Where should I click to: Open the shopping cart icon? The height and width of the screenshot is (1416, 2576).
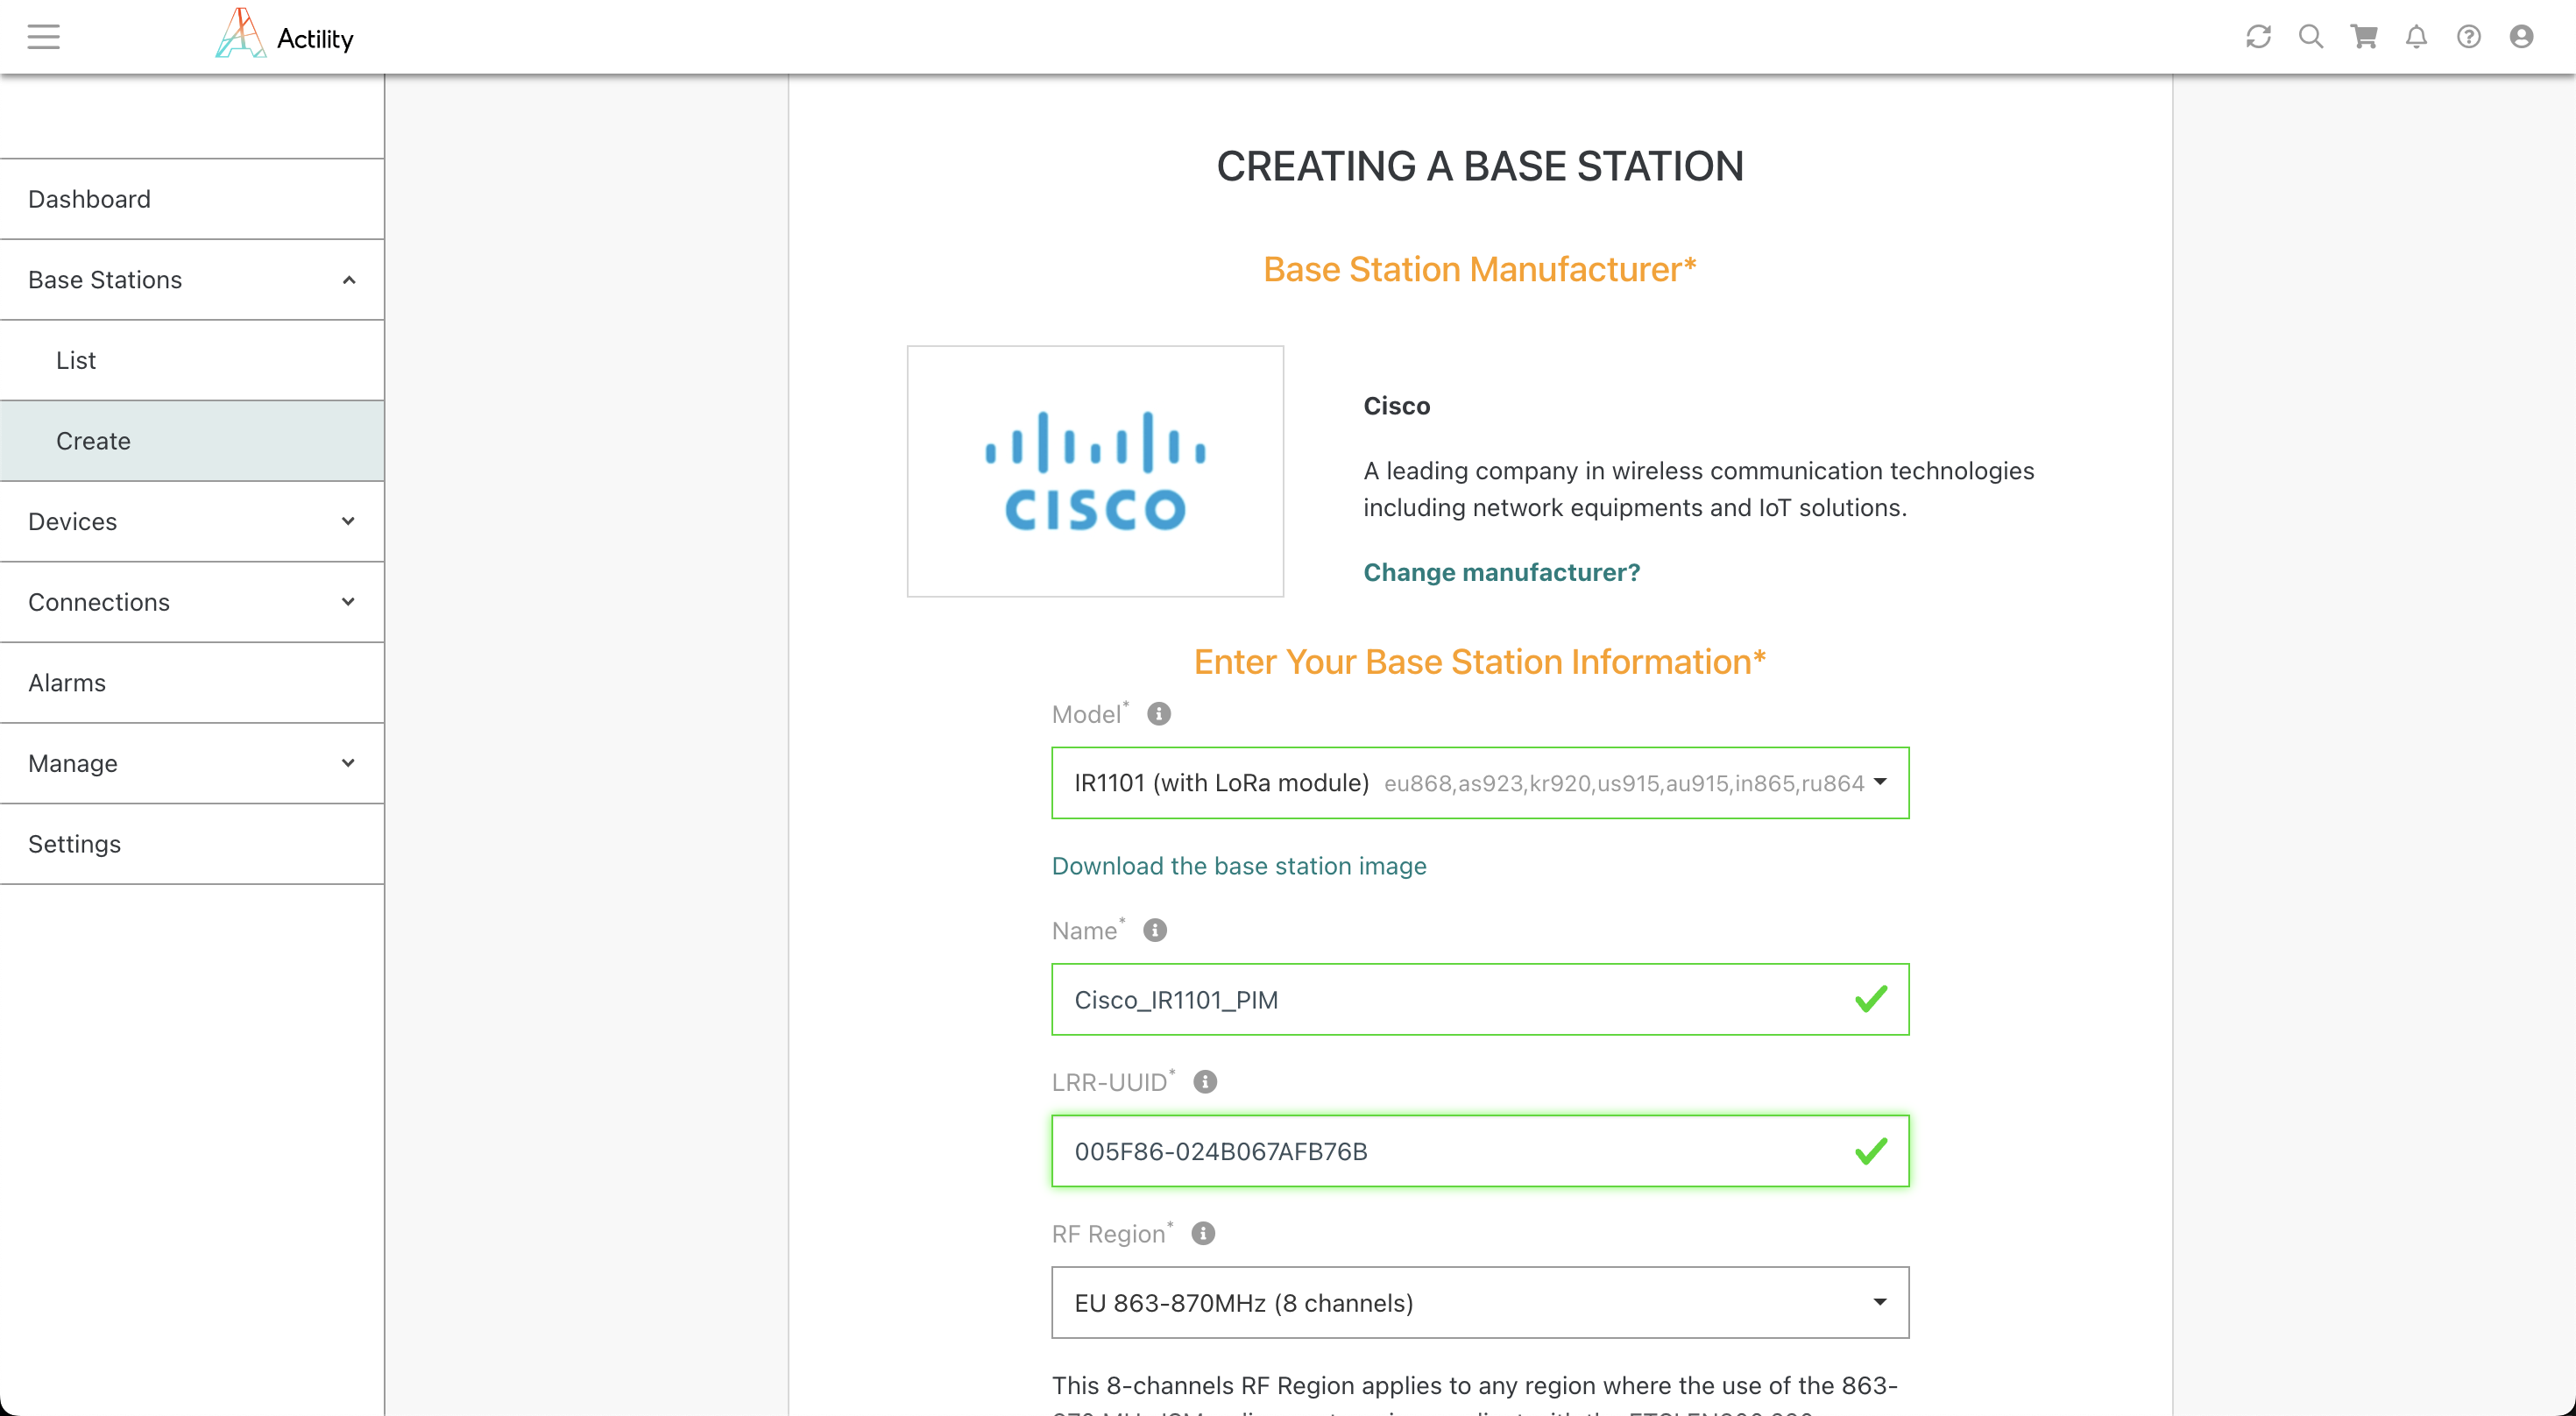pos(2364,37)
